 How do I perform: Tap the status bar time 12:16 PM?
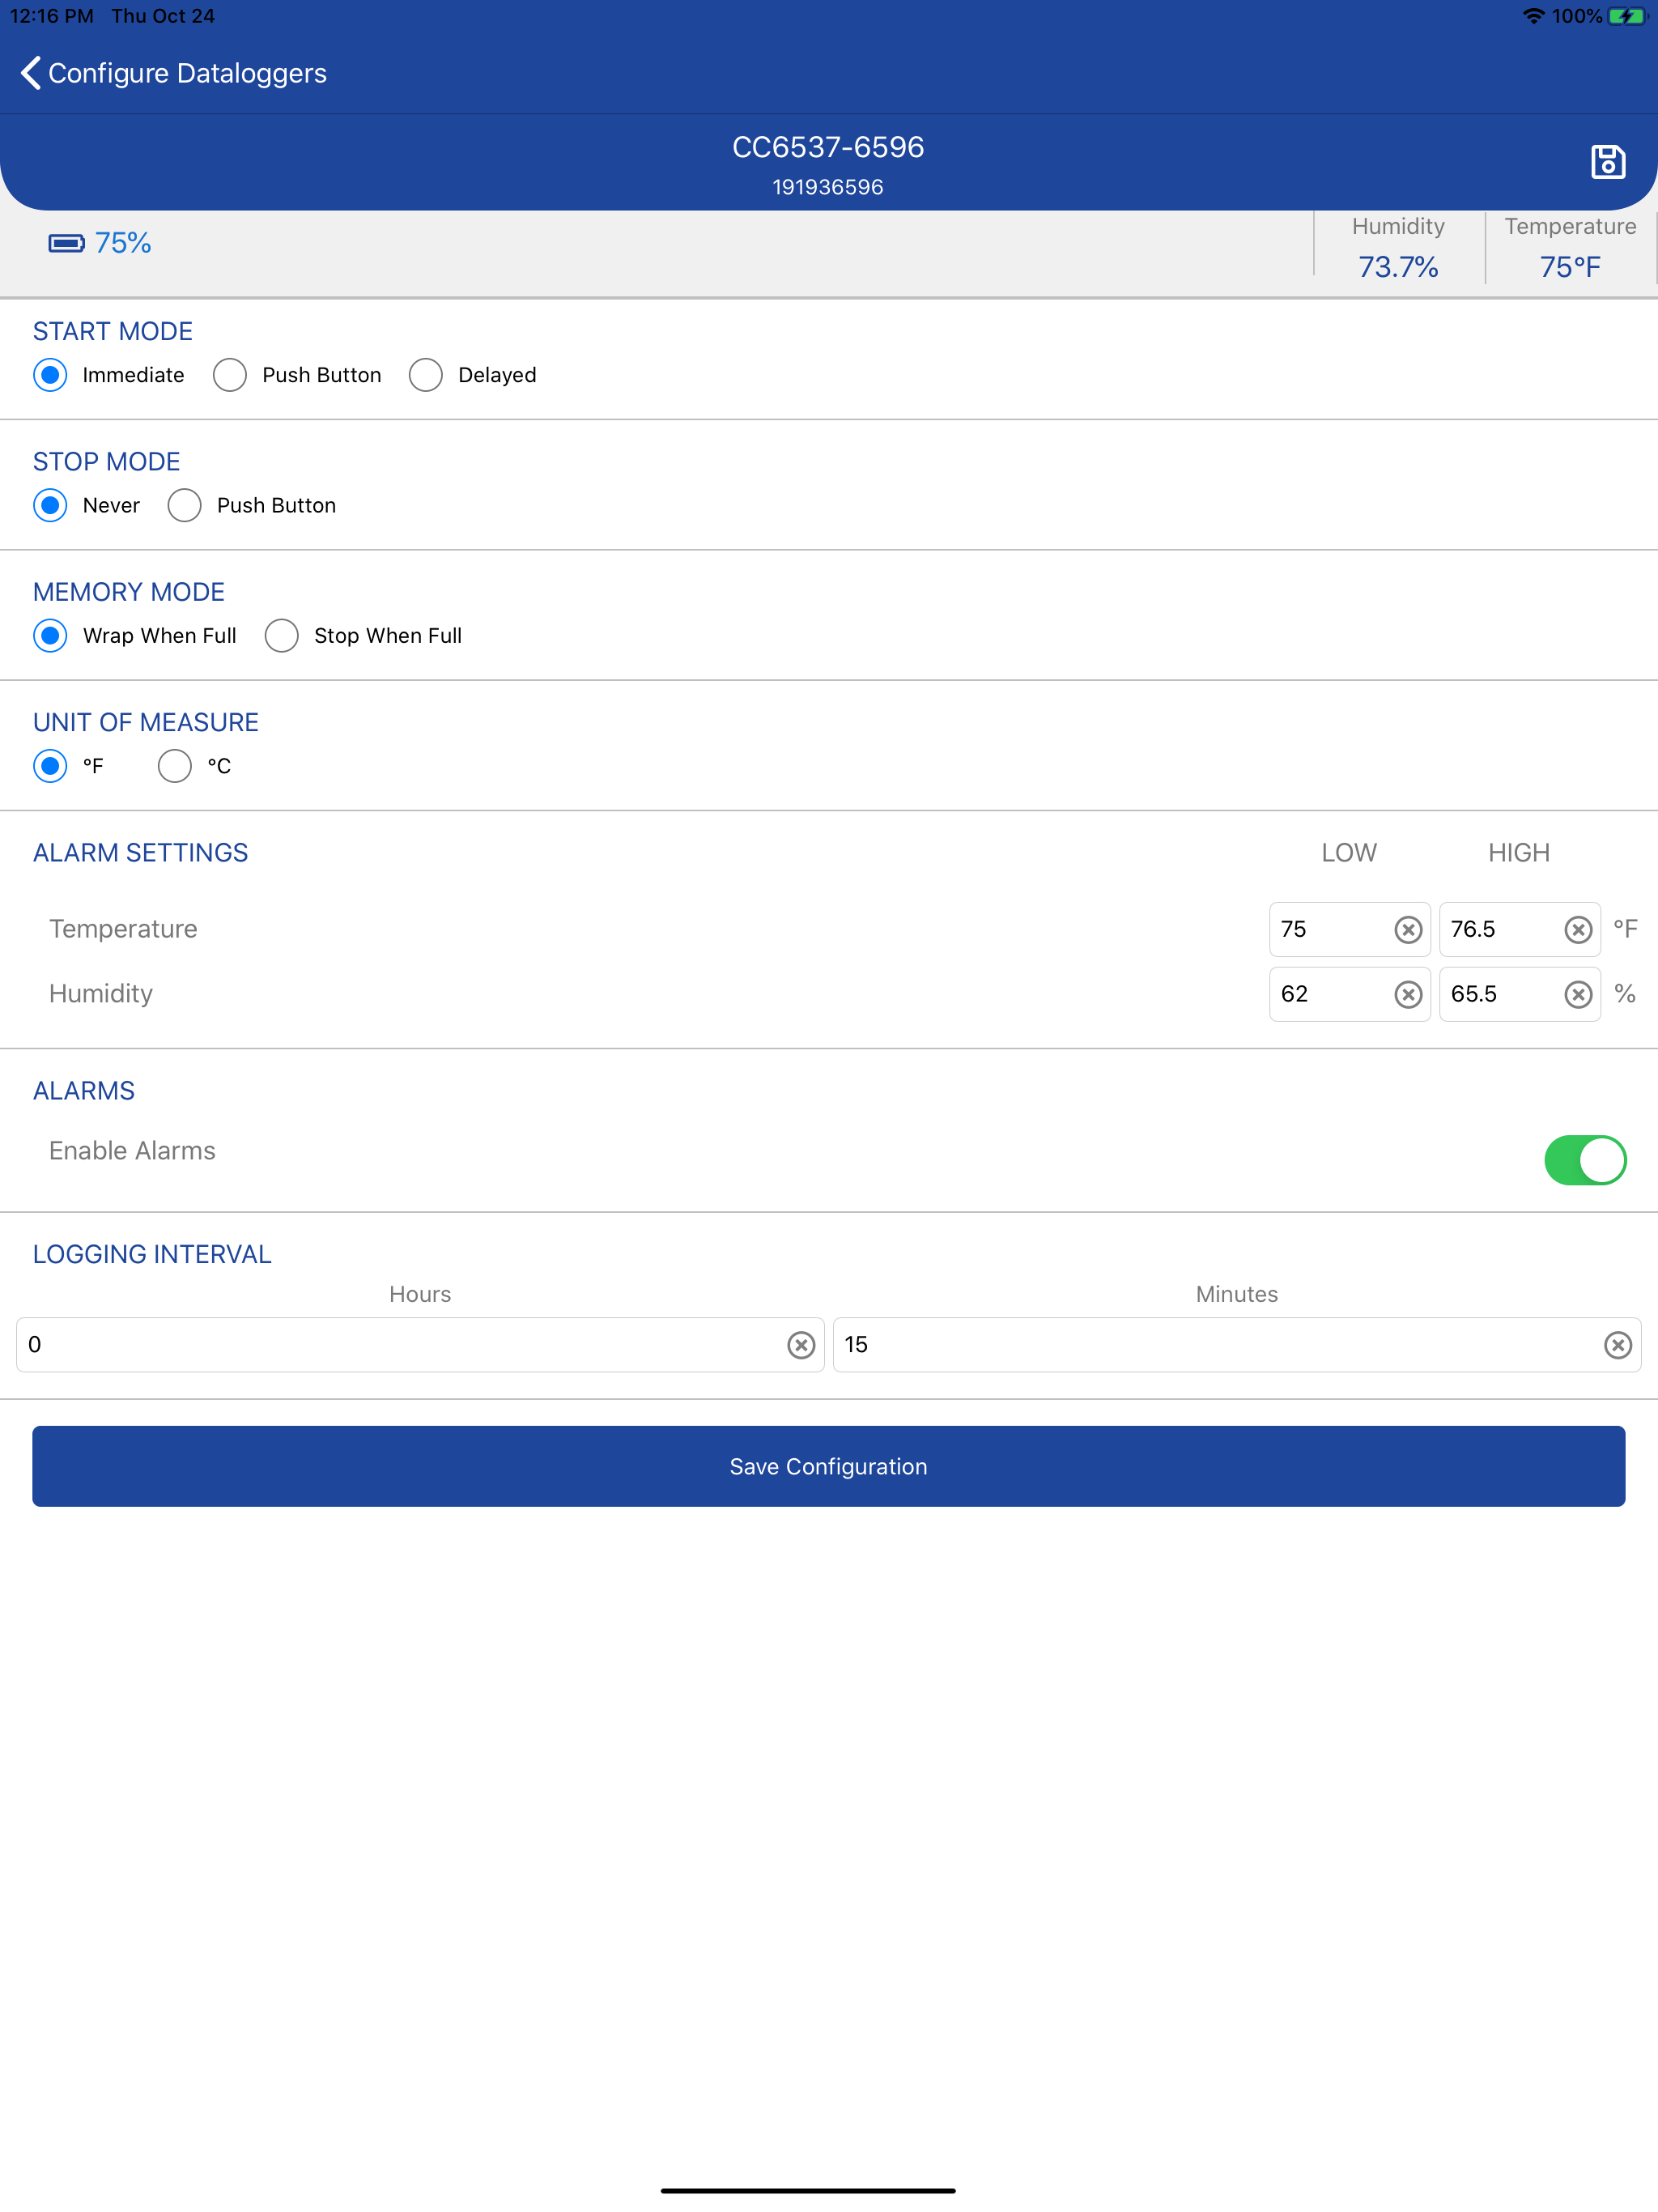point(52,16)
